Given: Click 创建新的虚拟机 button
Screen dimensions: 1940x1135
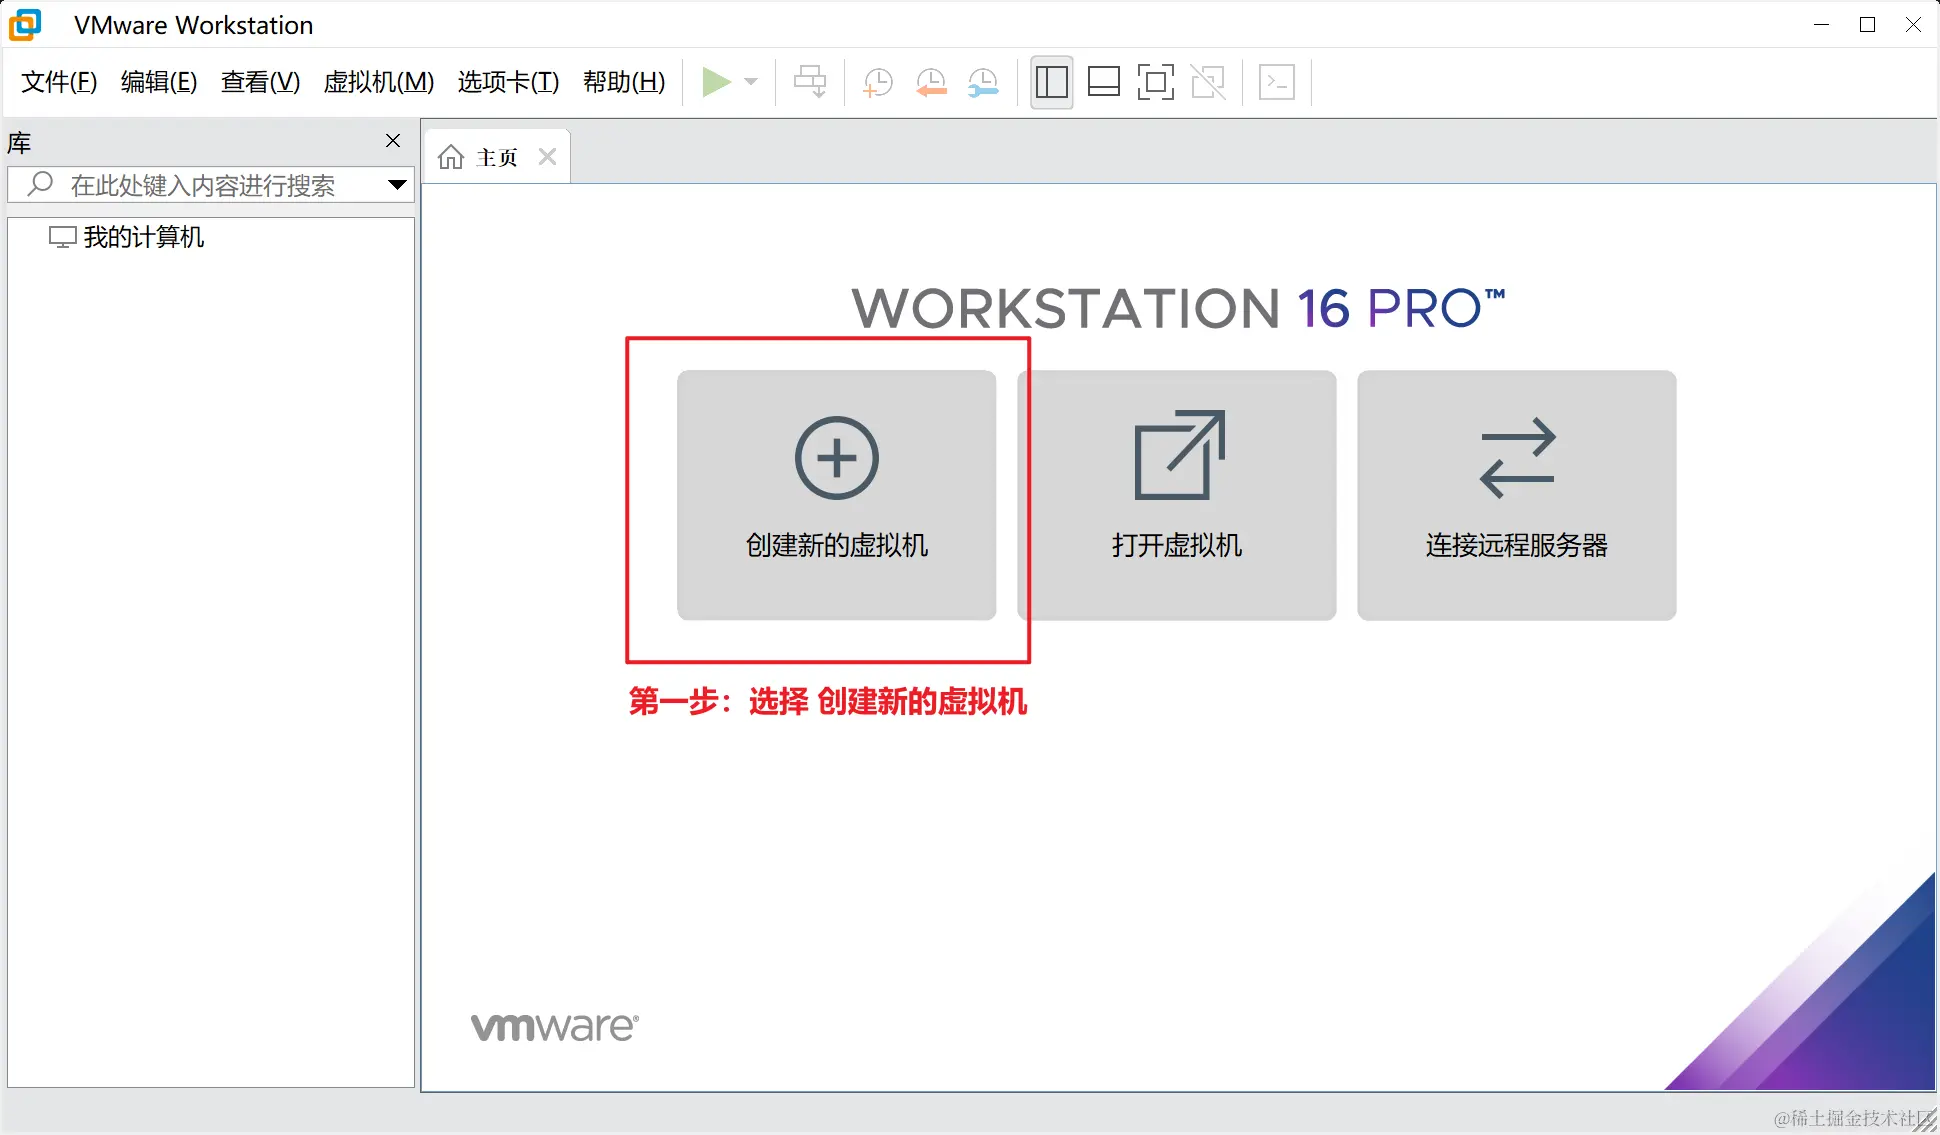Looking at the screenshot, I should (836, 495).
